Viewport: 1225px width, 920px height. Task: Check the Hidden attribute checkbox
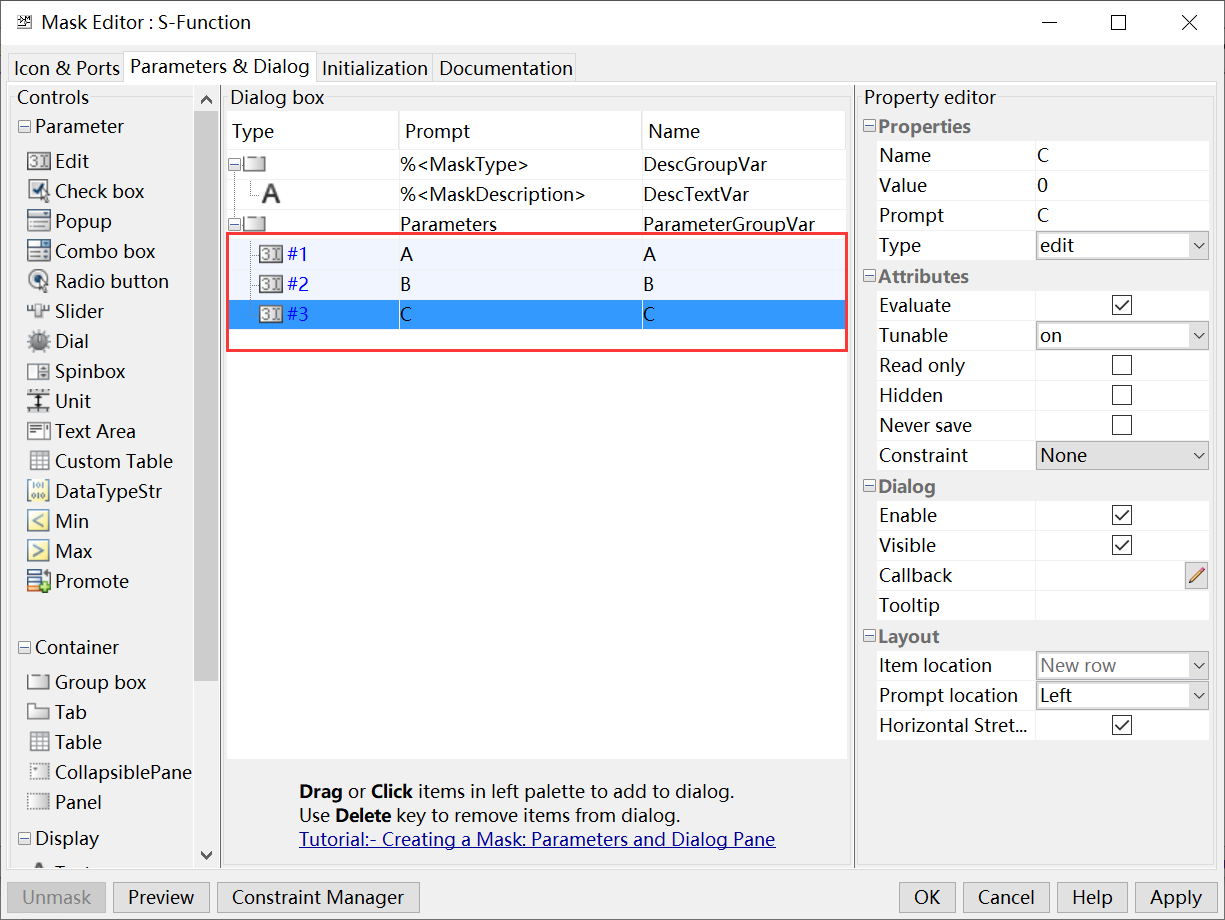pyautogui.click(x=1122, y=395)
